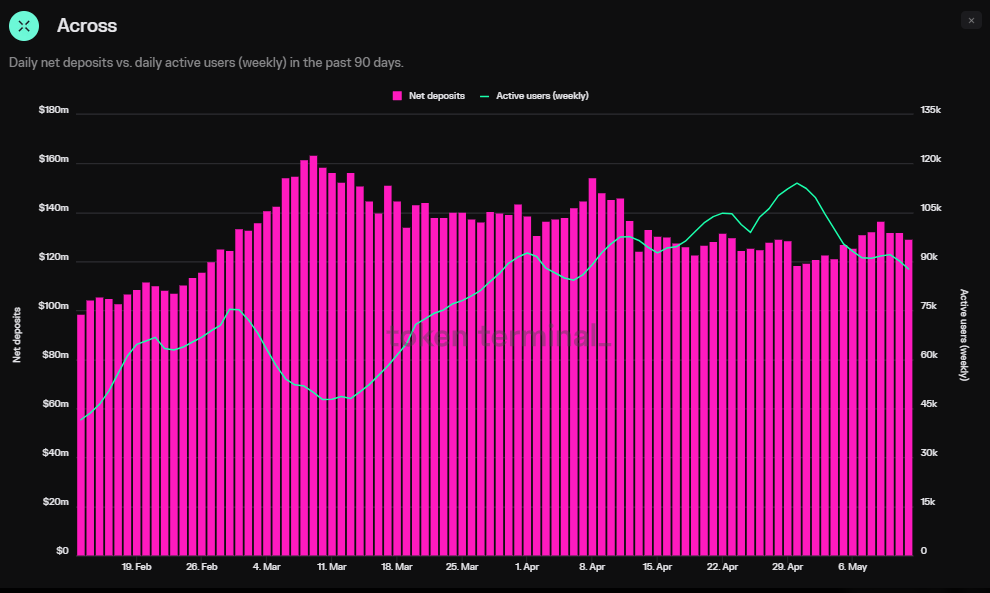Click the 6. May date label
Screen dimensions: 990x593
click(x=852, y=567)
